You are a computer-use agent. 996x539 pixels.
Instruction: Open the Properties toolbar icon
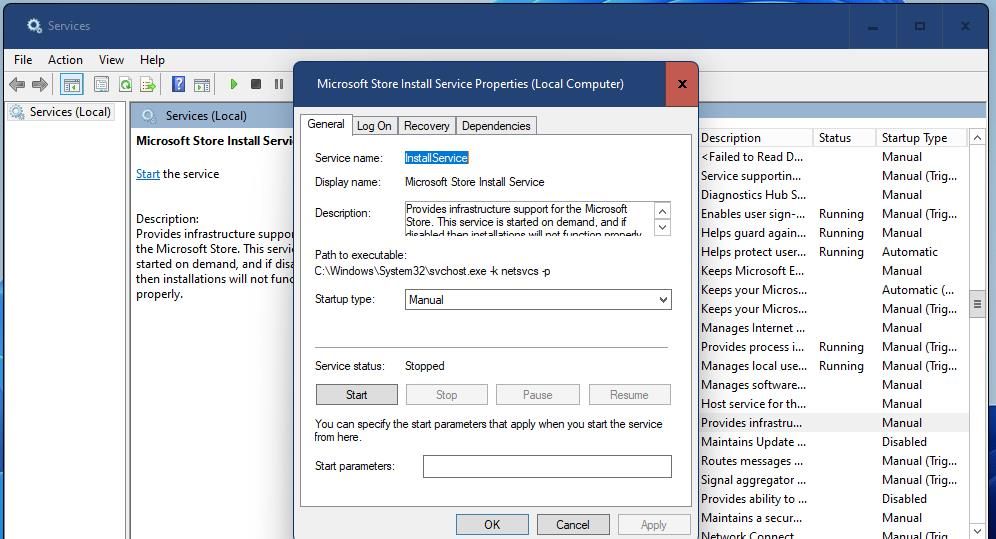coord(101,84)
